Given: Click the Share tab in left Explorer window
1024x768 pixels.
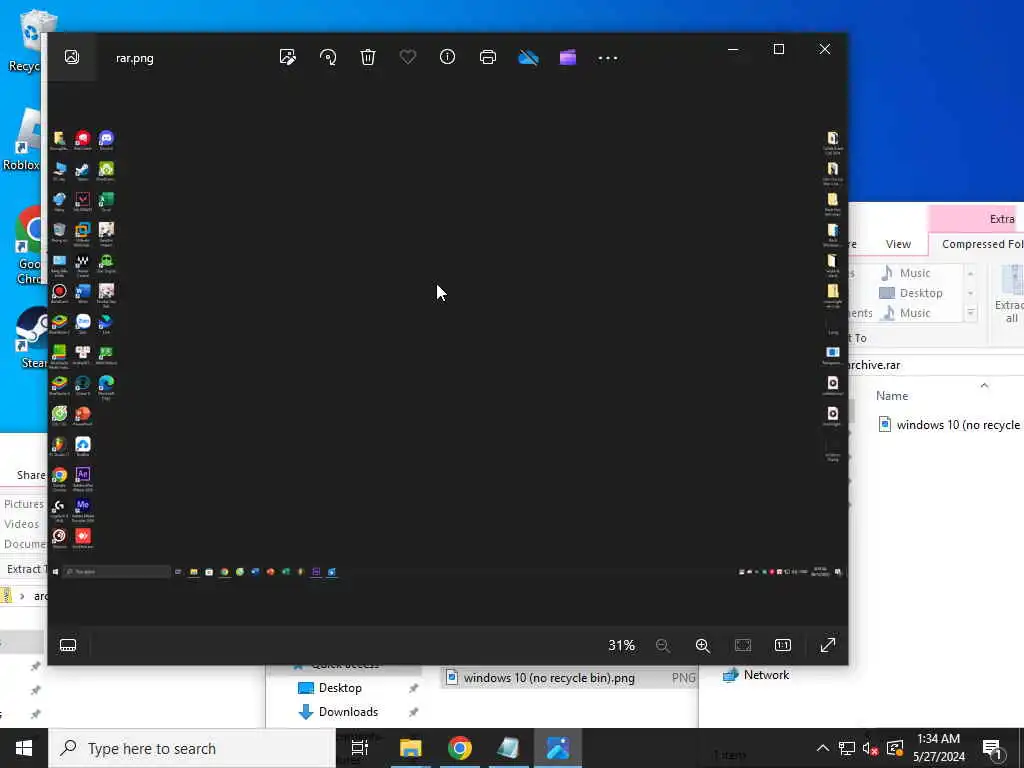Looking at the screenshot, I should (30, 475).
